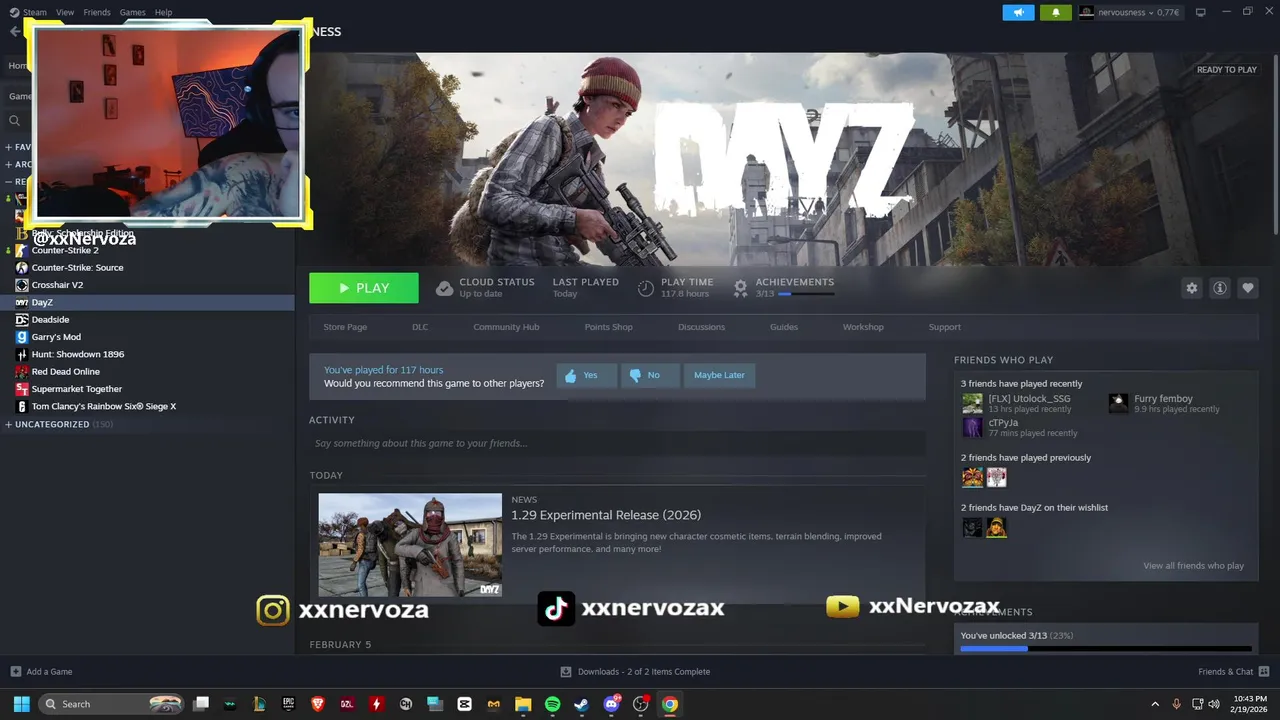Select Counter-Strike: Source in library
This screenshot has height=720, width=1280.
click(77, 268)
